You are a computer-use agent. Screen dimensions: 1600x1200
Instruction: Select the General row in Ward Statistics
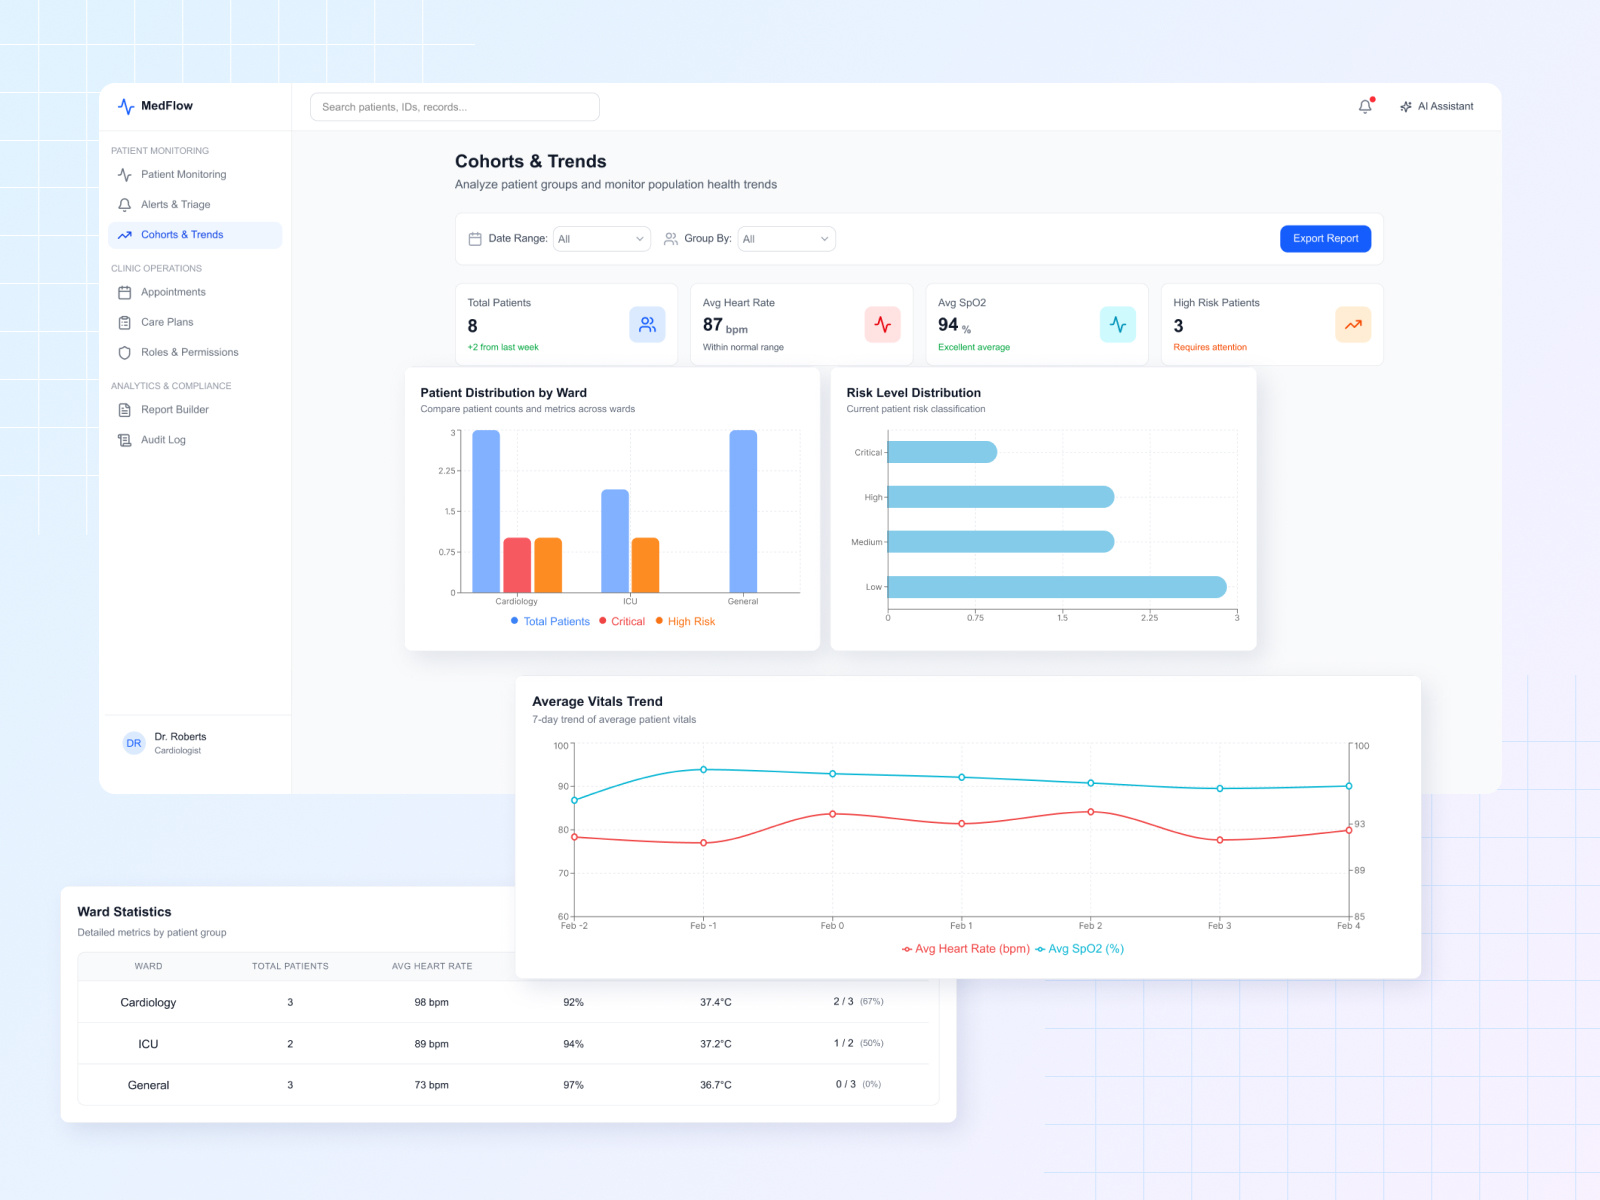pos(508,1085)
